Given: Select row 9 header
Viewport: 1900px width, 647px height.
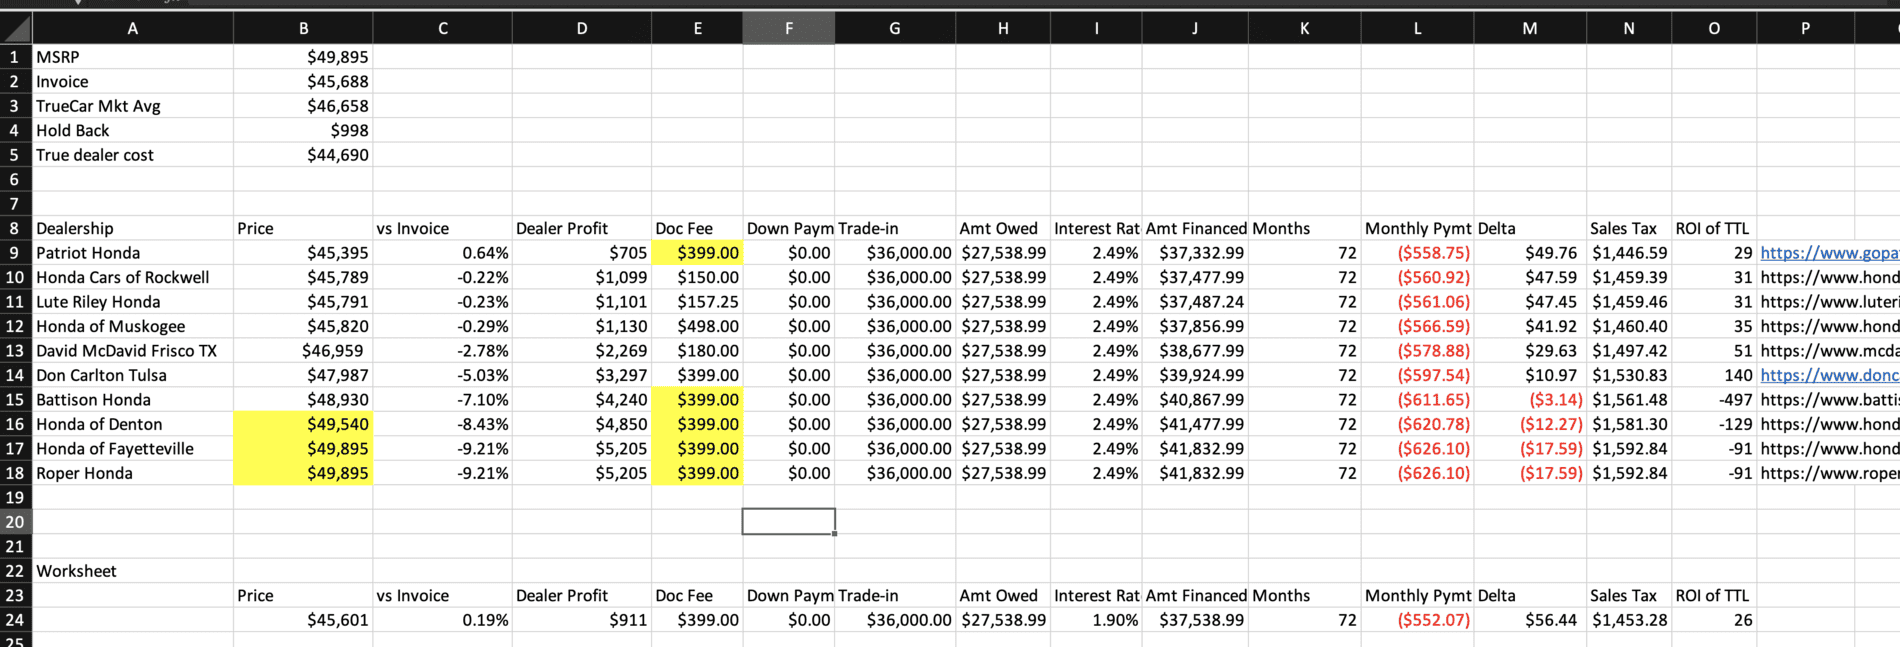Looking at the screenshot, I should point(15,253).
